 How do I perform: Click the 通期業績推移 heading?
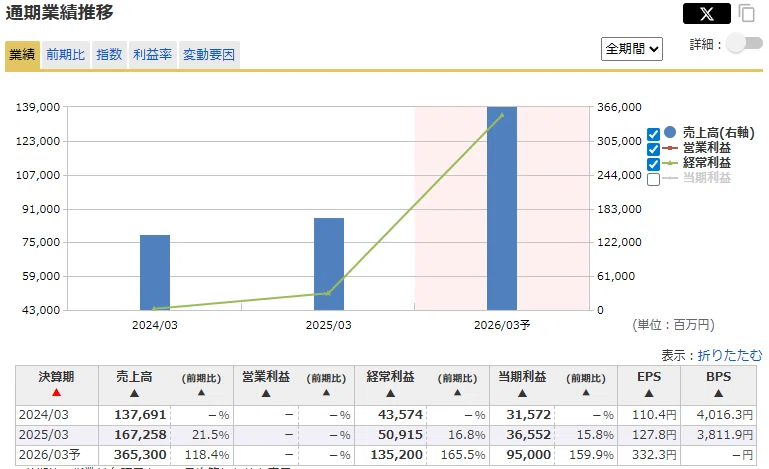coord(59,12)
